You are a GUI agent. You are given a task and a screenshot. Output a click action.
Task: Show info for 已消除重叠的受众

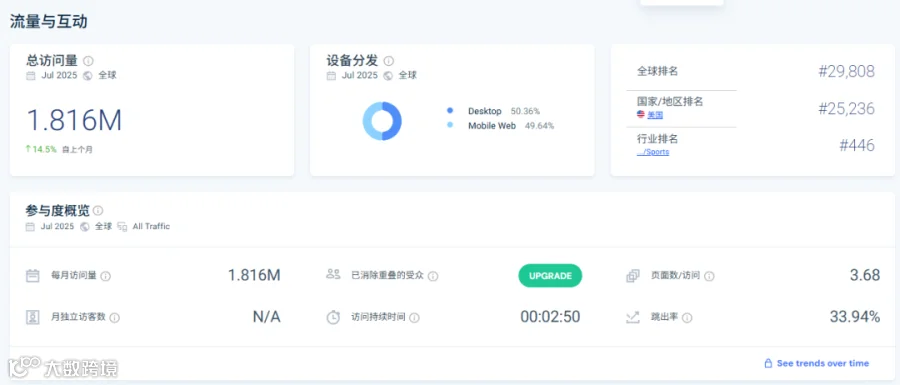click(433, 276)
